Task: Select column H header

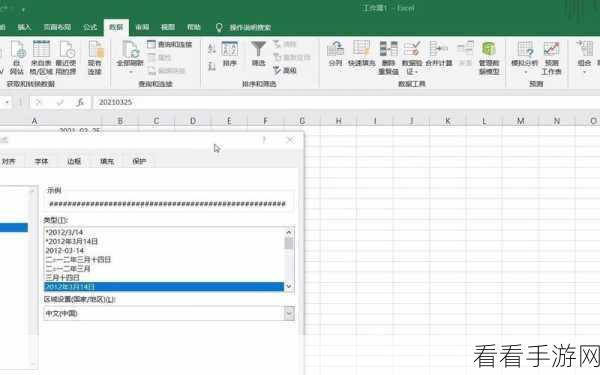Action: [338, 121]
